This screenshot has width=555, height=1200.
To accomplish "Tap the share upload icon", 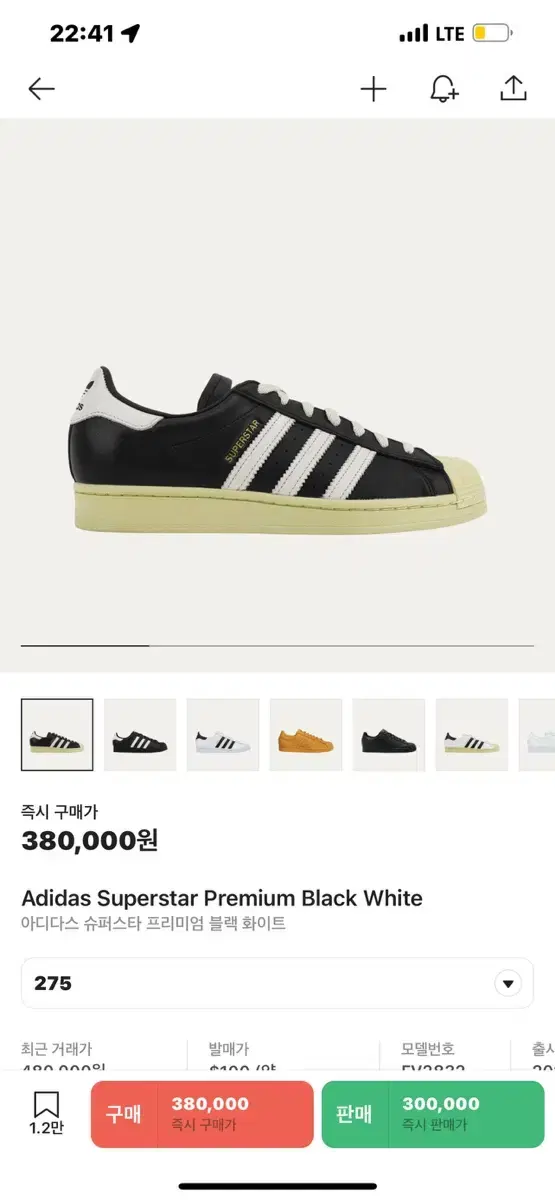I will click(x=513, y=88).
